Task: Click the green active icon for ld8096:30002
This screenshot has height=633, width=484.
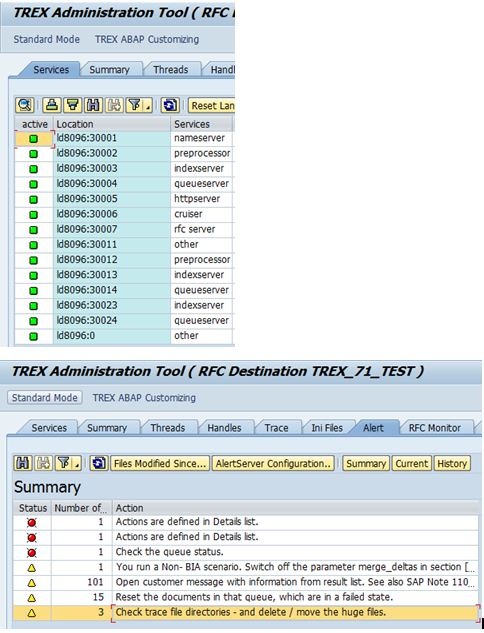Action: click(x=34, y=154)
